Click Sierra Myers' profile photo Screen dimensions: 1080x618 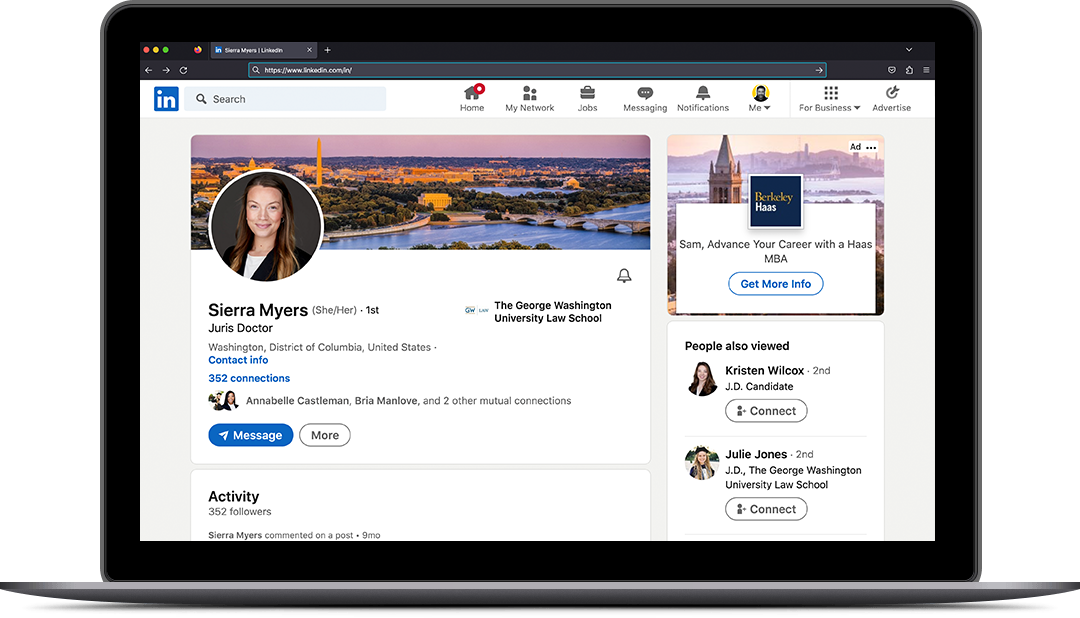coord(266,226)
